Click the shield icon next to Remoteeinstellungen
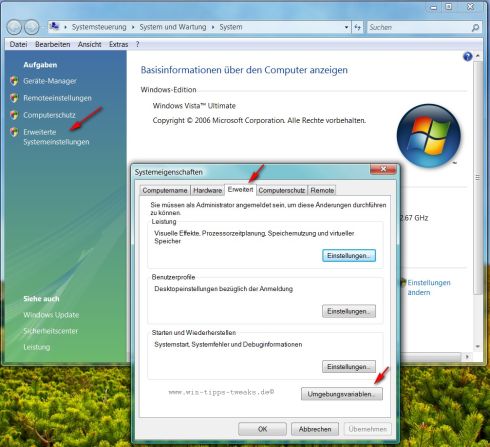Viewport: 490px width, 447px height. point(14,98)
